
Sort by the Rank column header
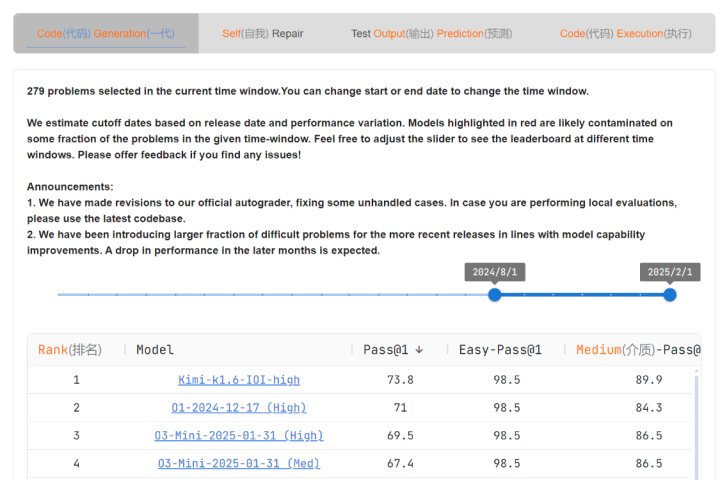(x=70, y=350)
